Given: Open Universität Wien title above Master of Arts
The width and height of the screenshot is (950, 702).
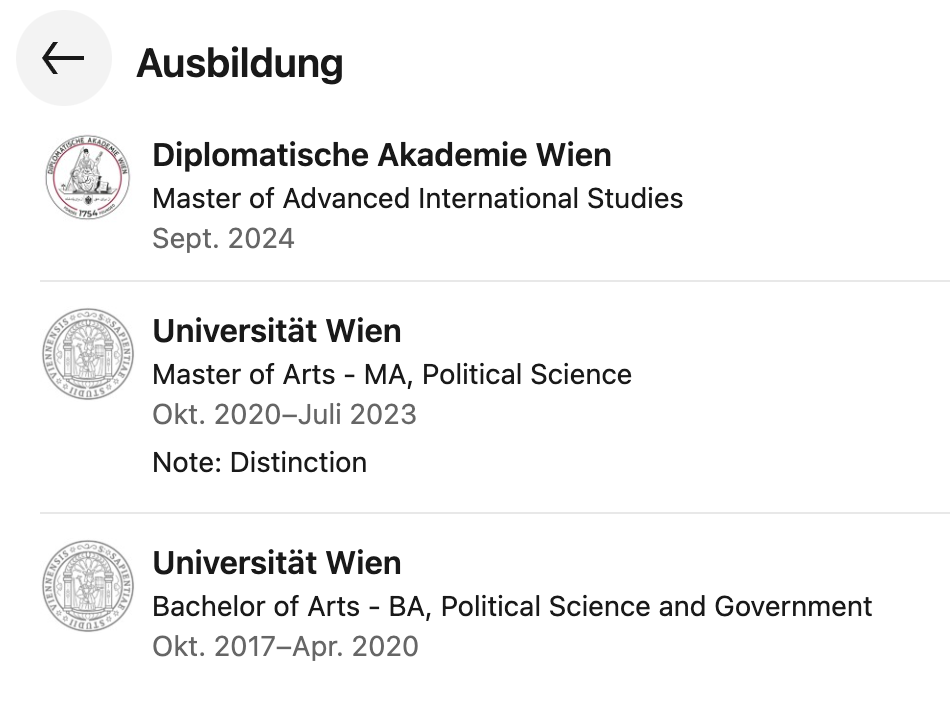Looking at the screenshot, I should 276,331.
